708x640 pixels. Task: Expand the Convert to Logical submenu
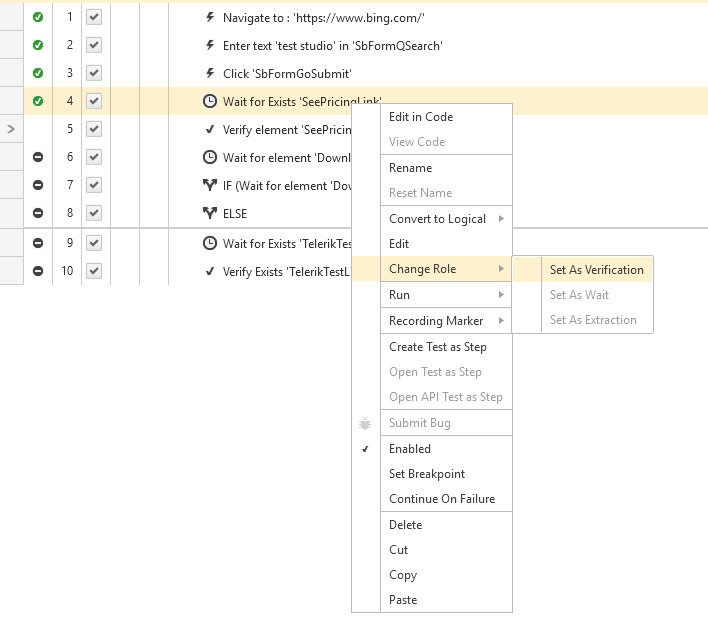coord(500,219)
